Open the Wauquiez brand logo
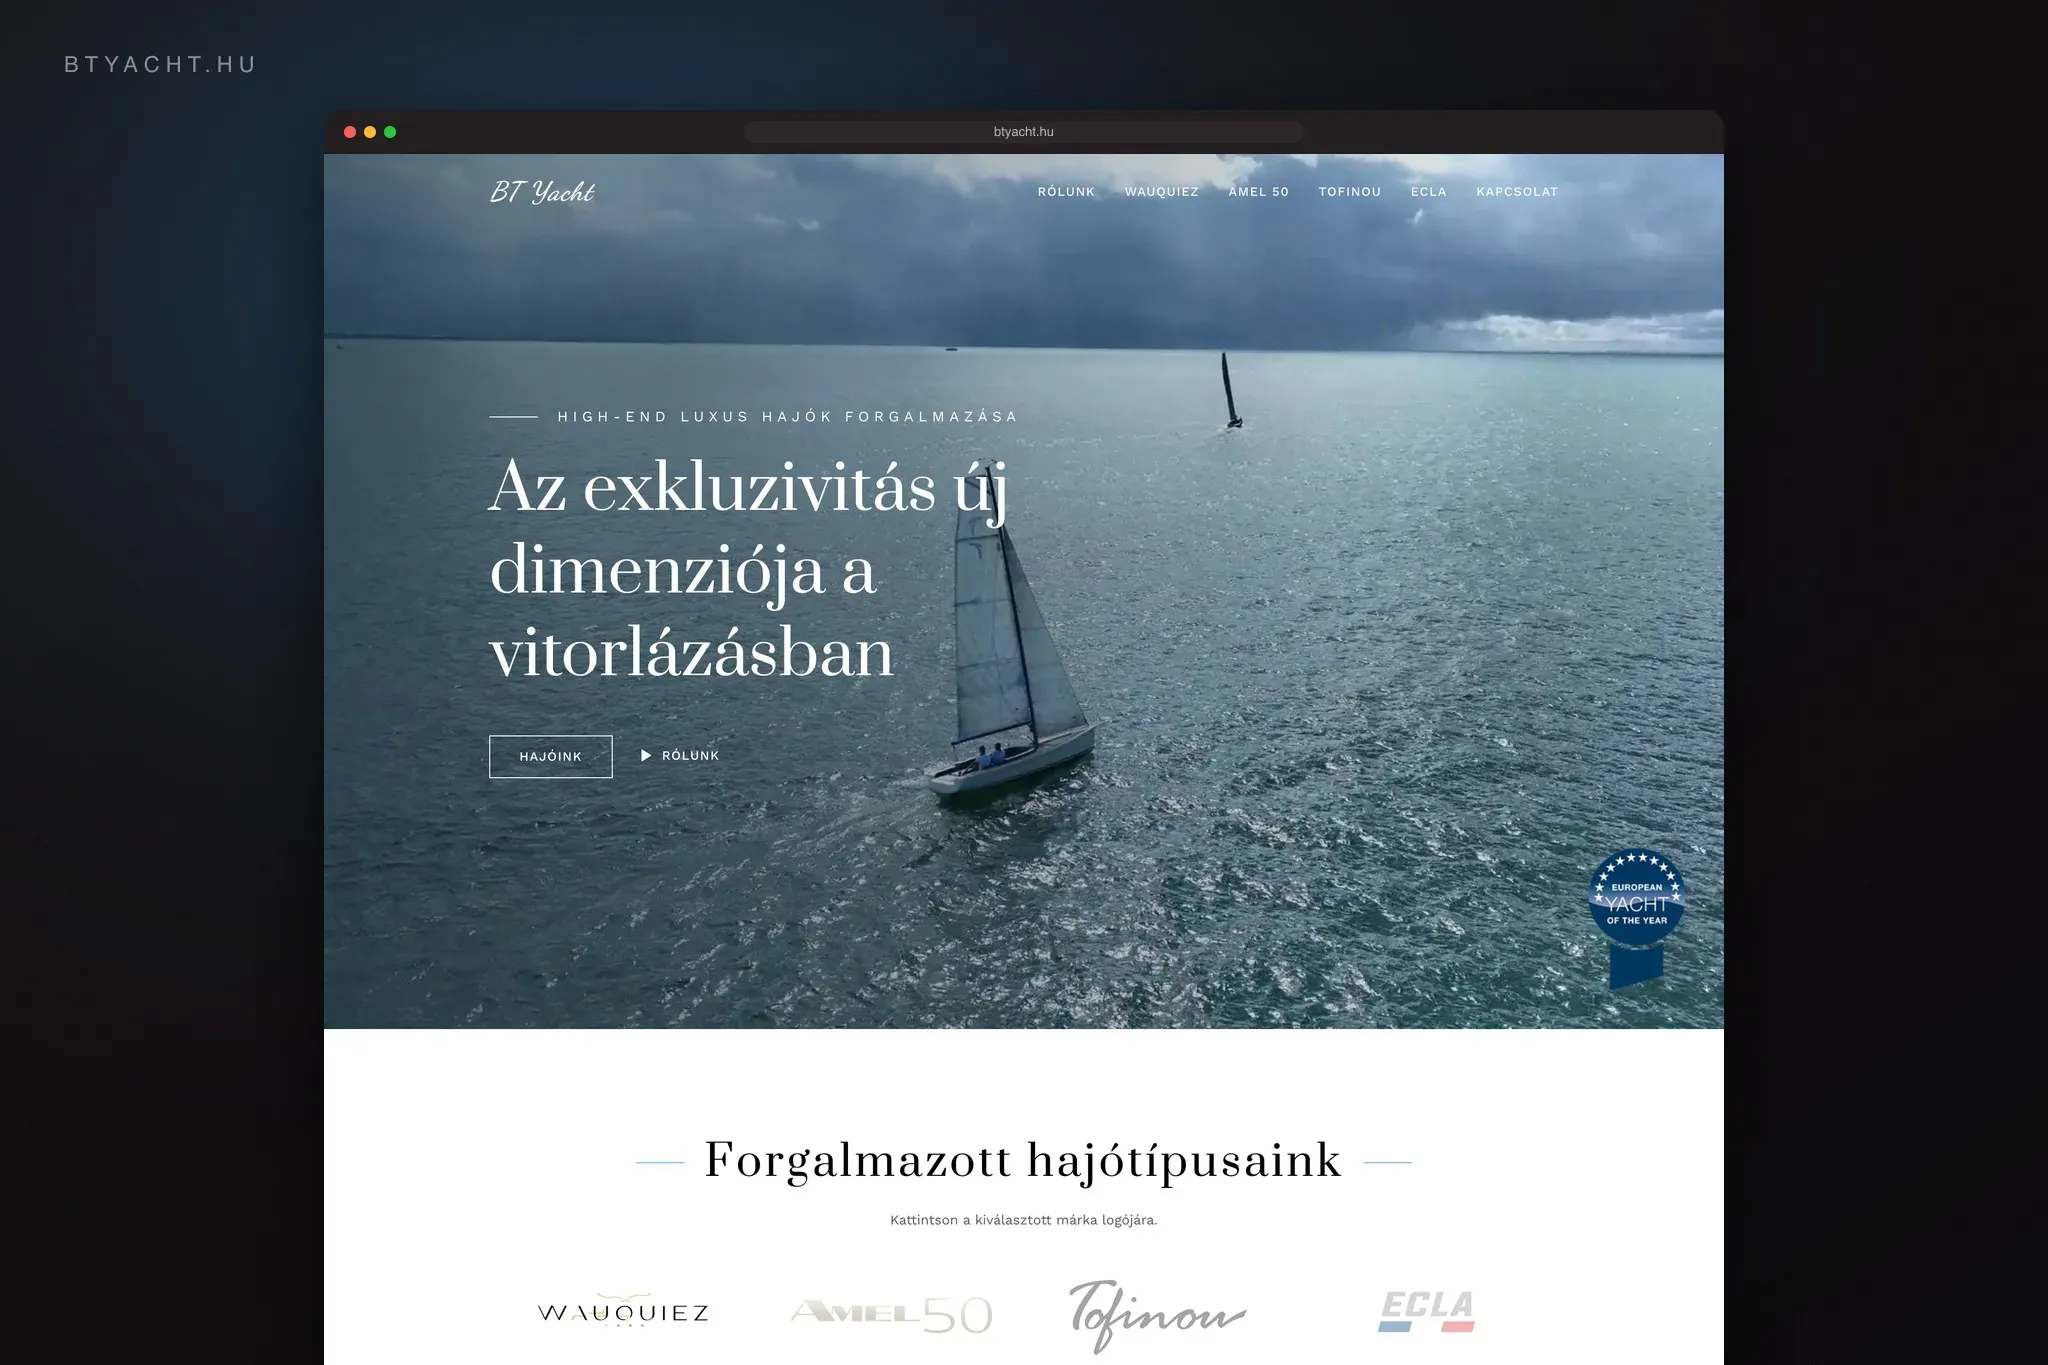The height and width of the screenshot is (1365, 2048). point(623,1311)
